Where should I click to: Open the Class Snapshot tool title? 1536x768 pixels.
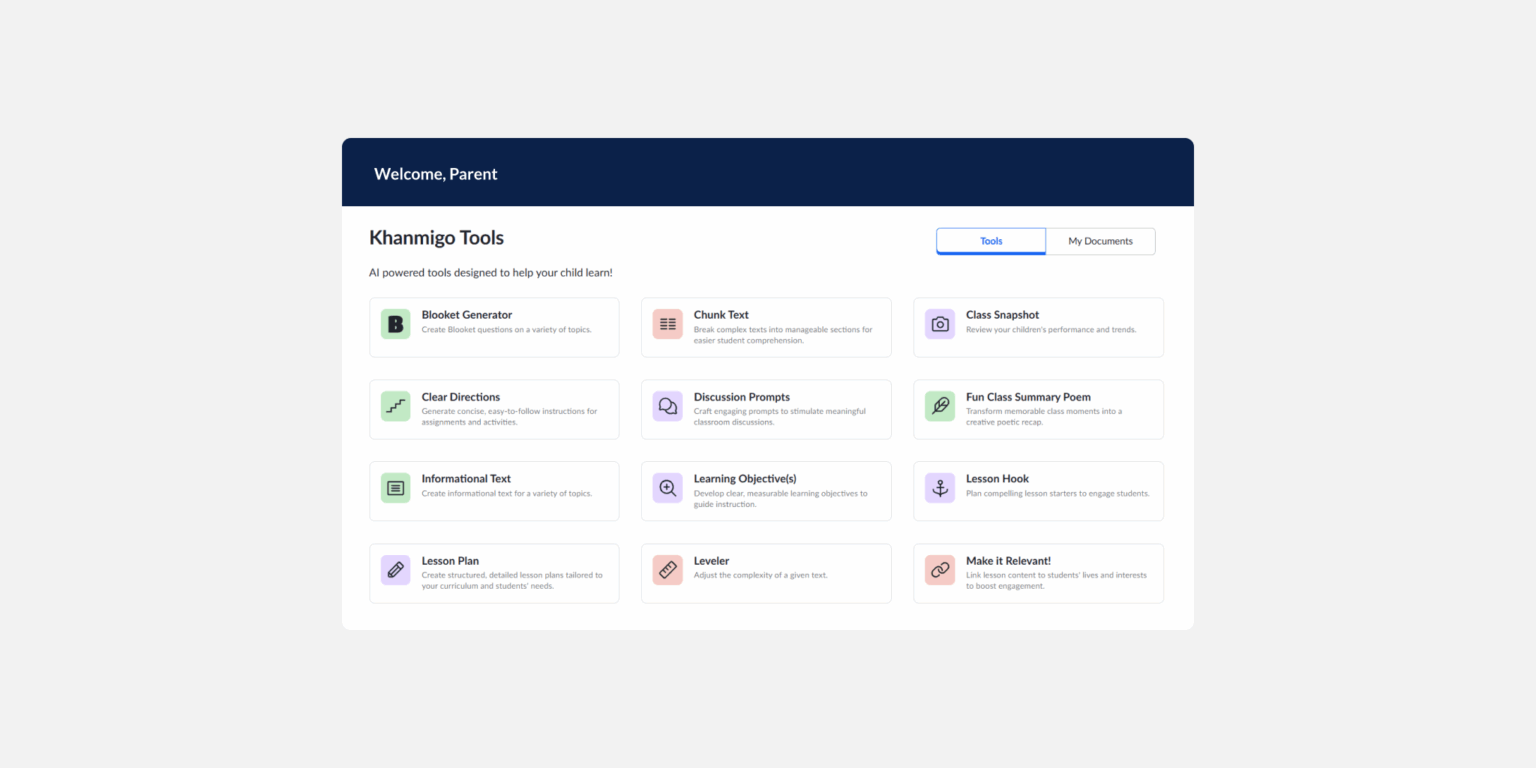click(1002, 315)
